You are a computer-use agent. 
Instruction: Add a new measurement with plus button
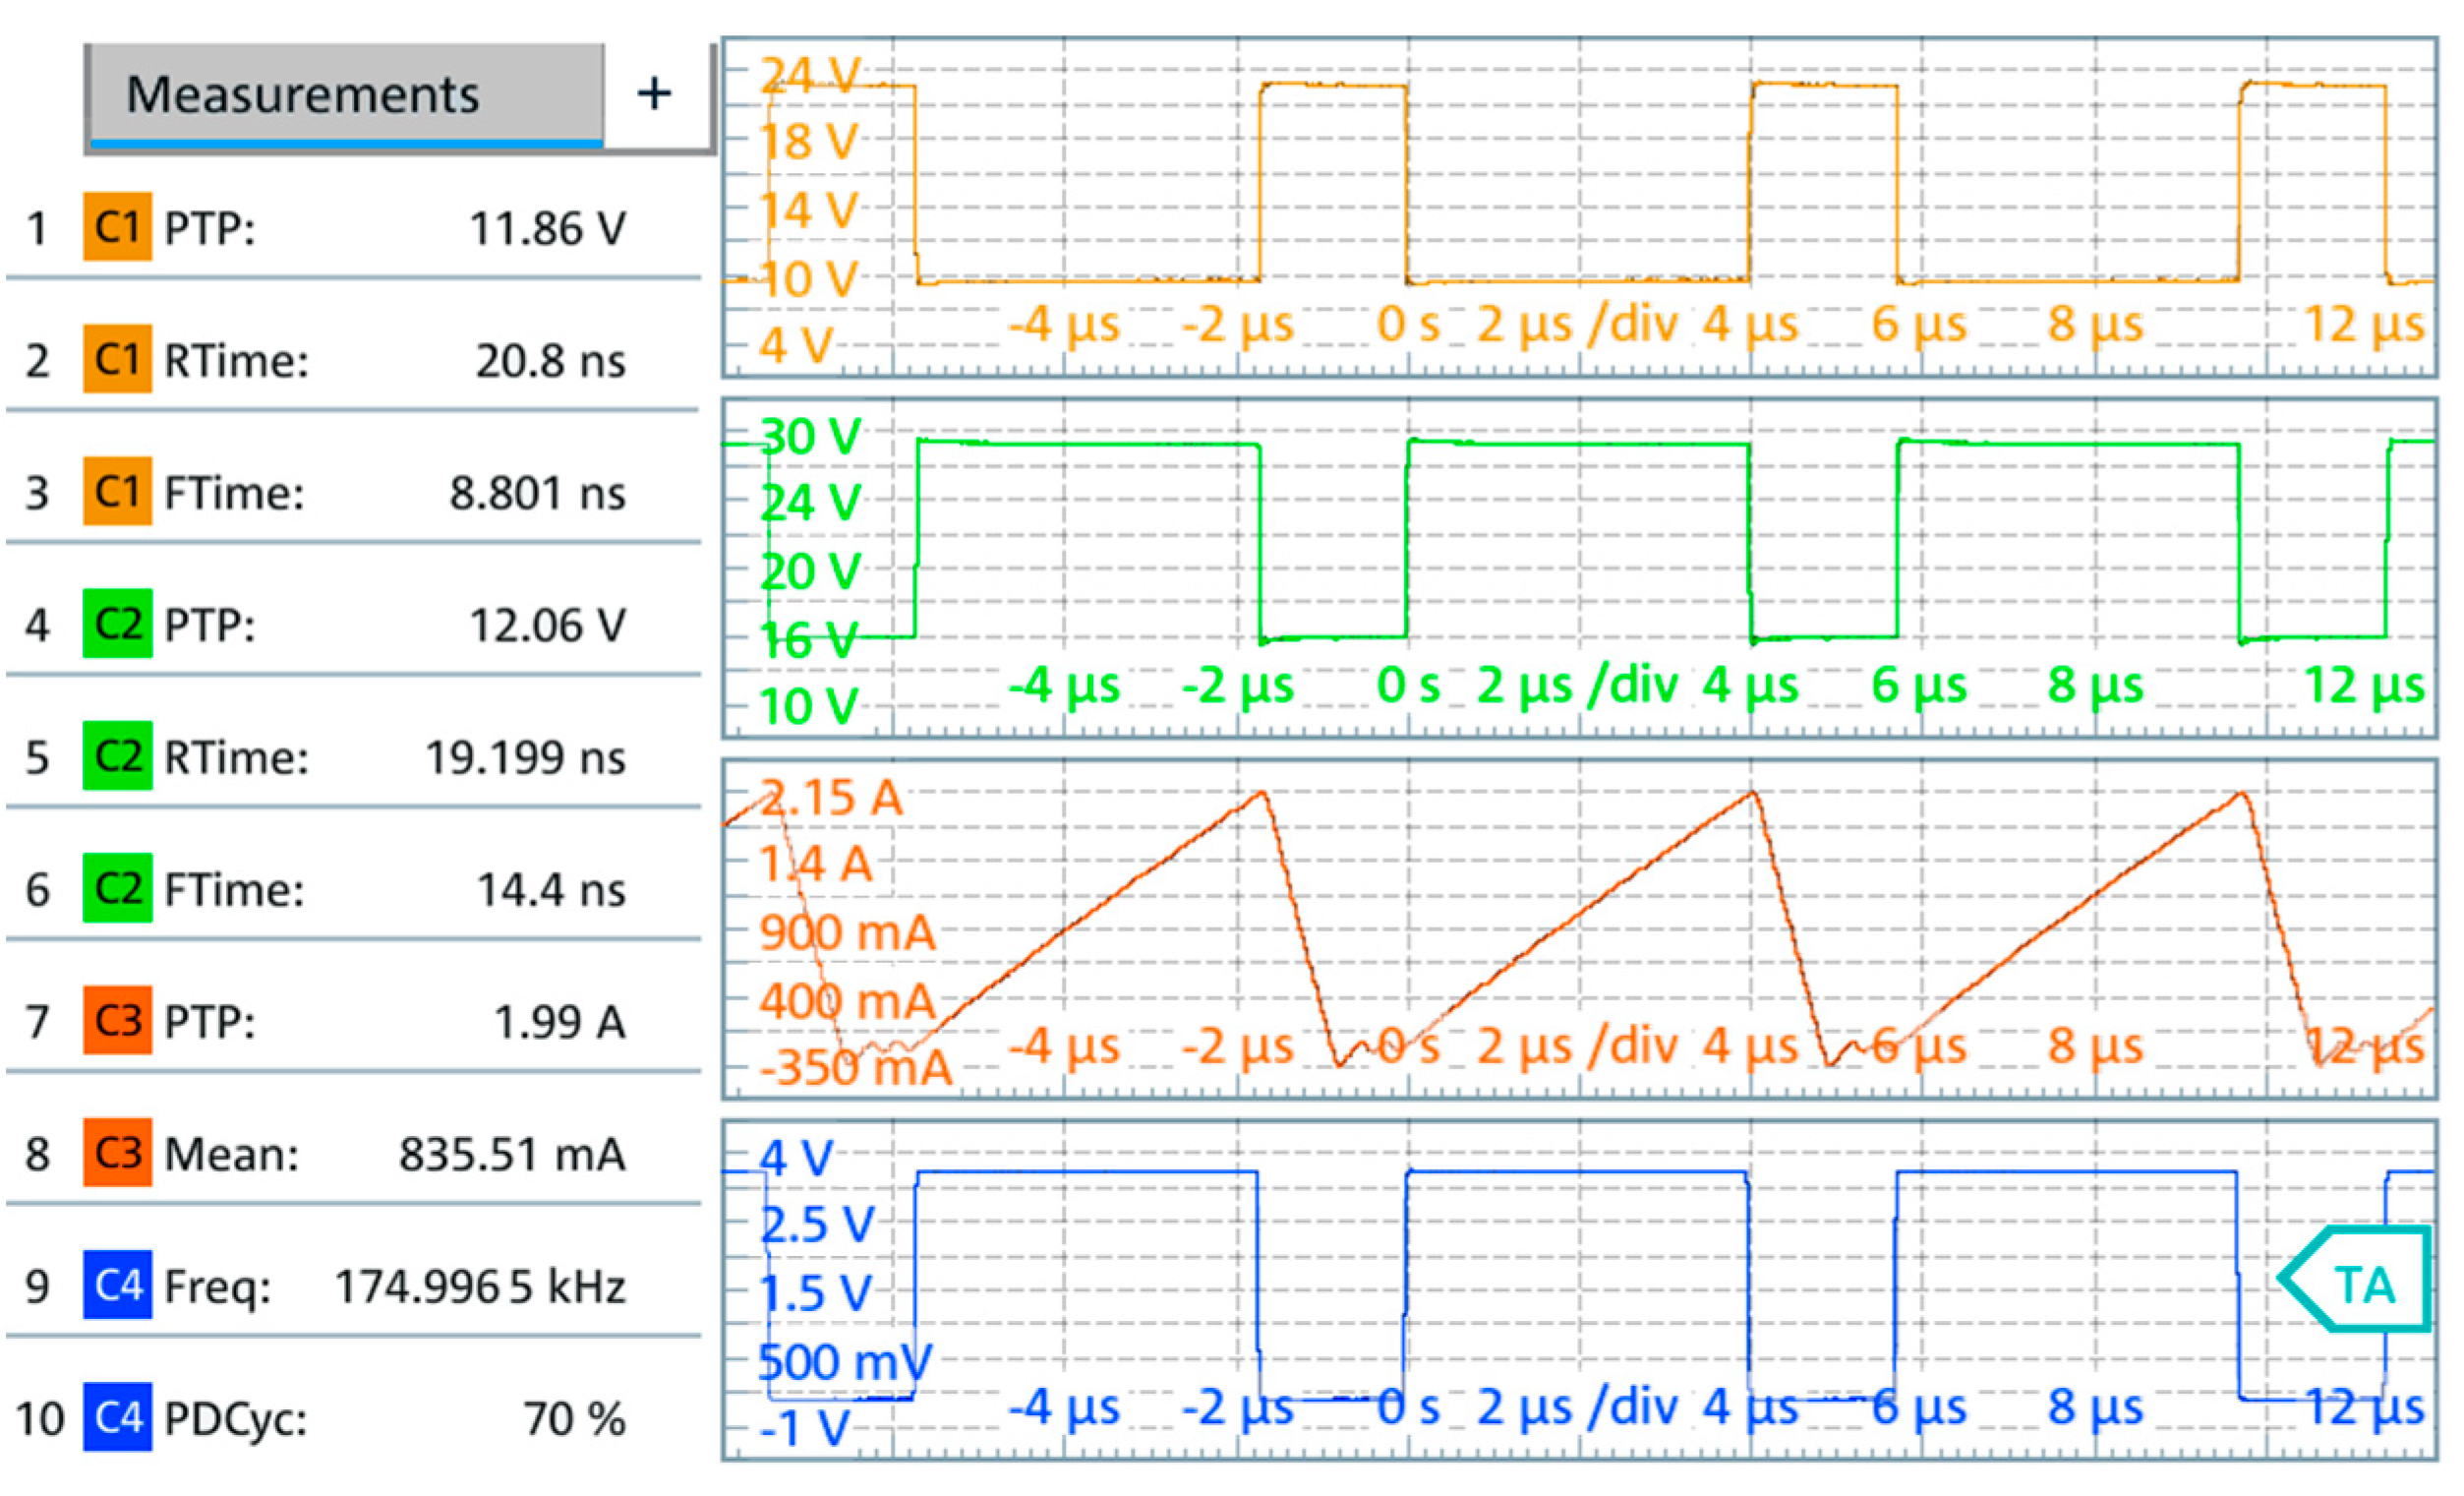click(654, 95)
